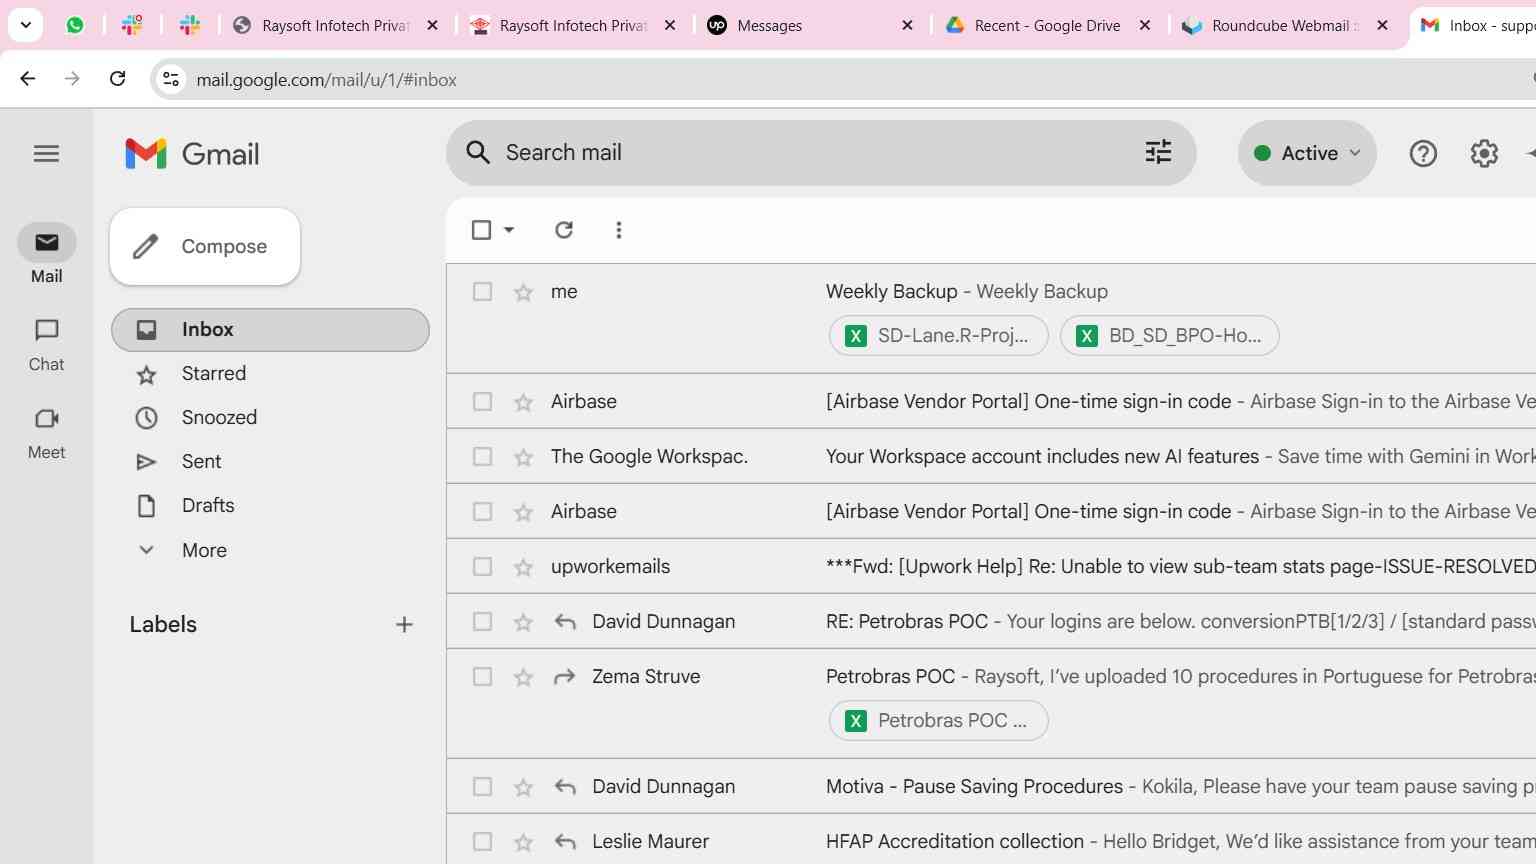Star the upworkemails message
The height and width of the screenshot is (864, 1536).
(523, 567)
